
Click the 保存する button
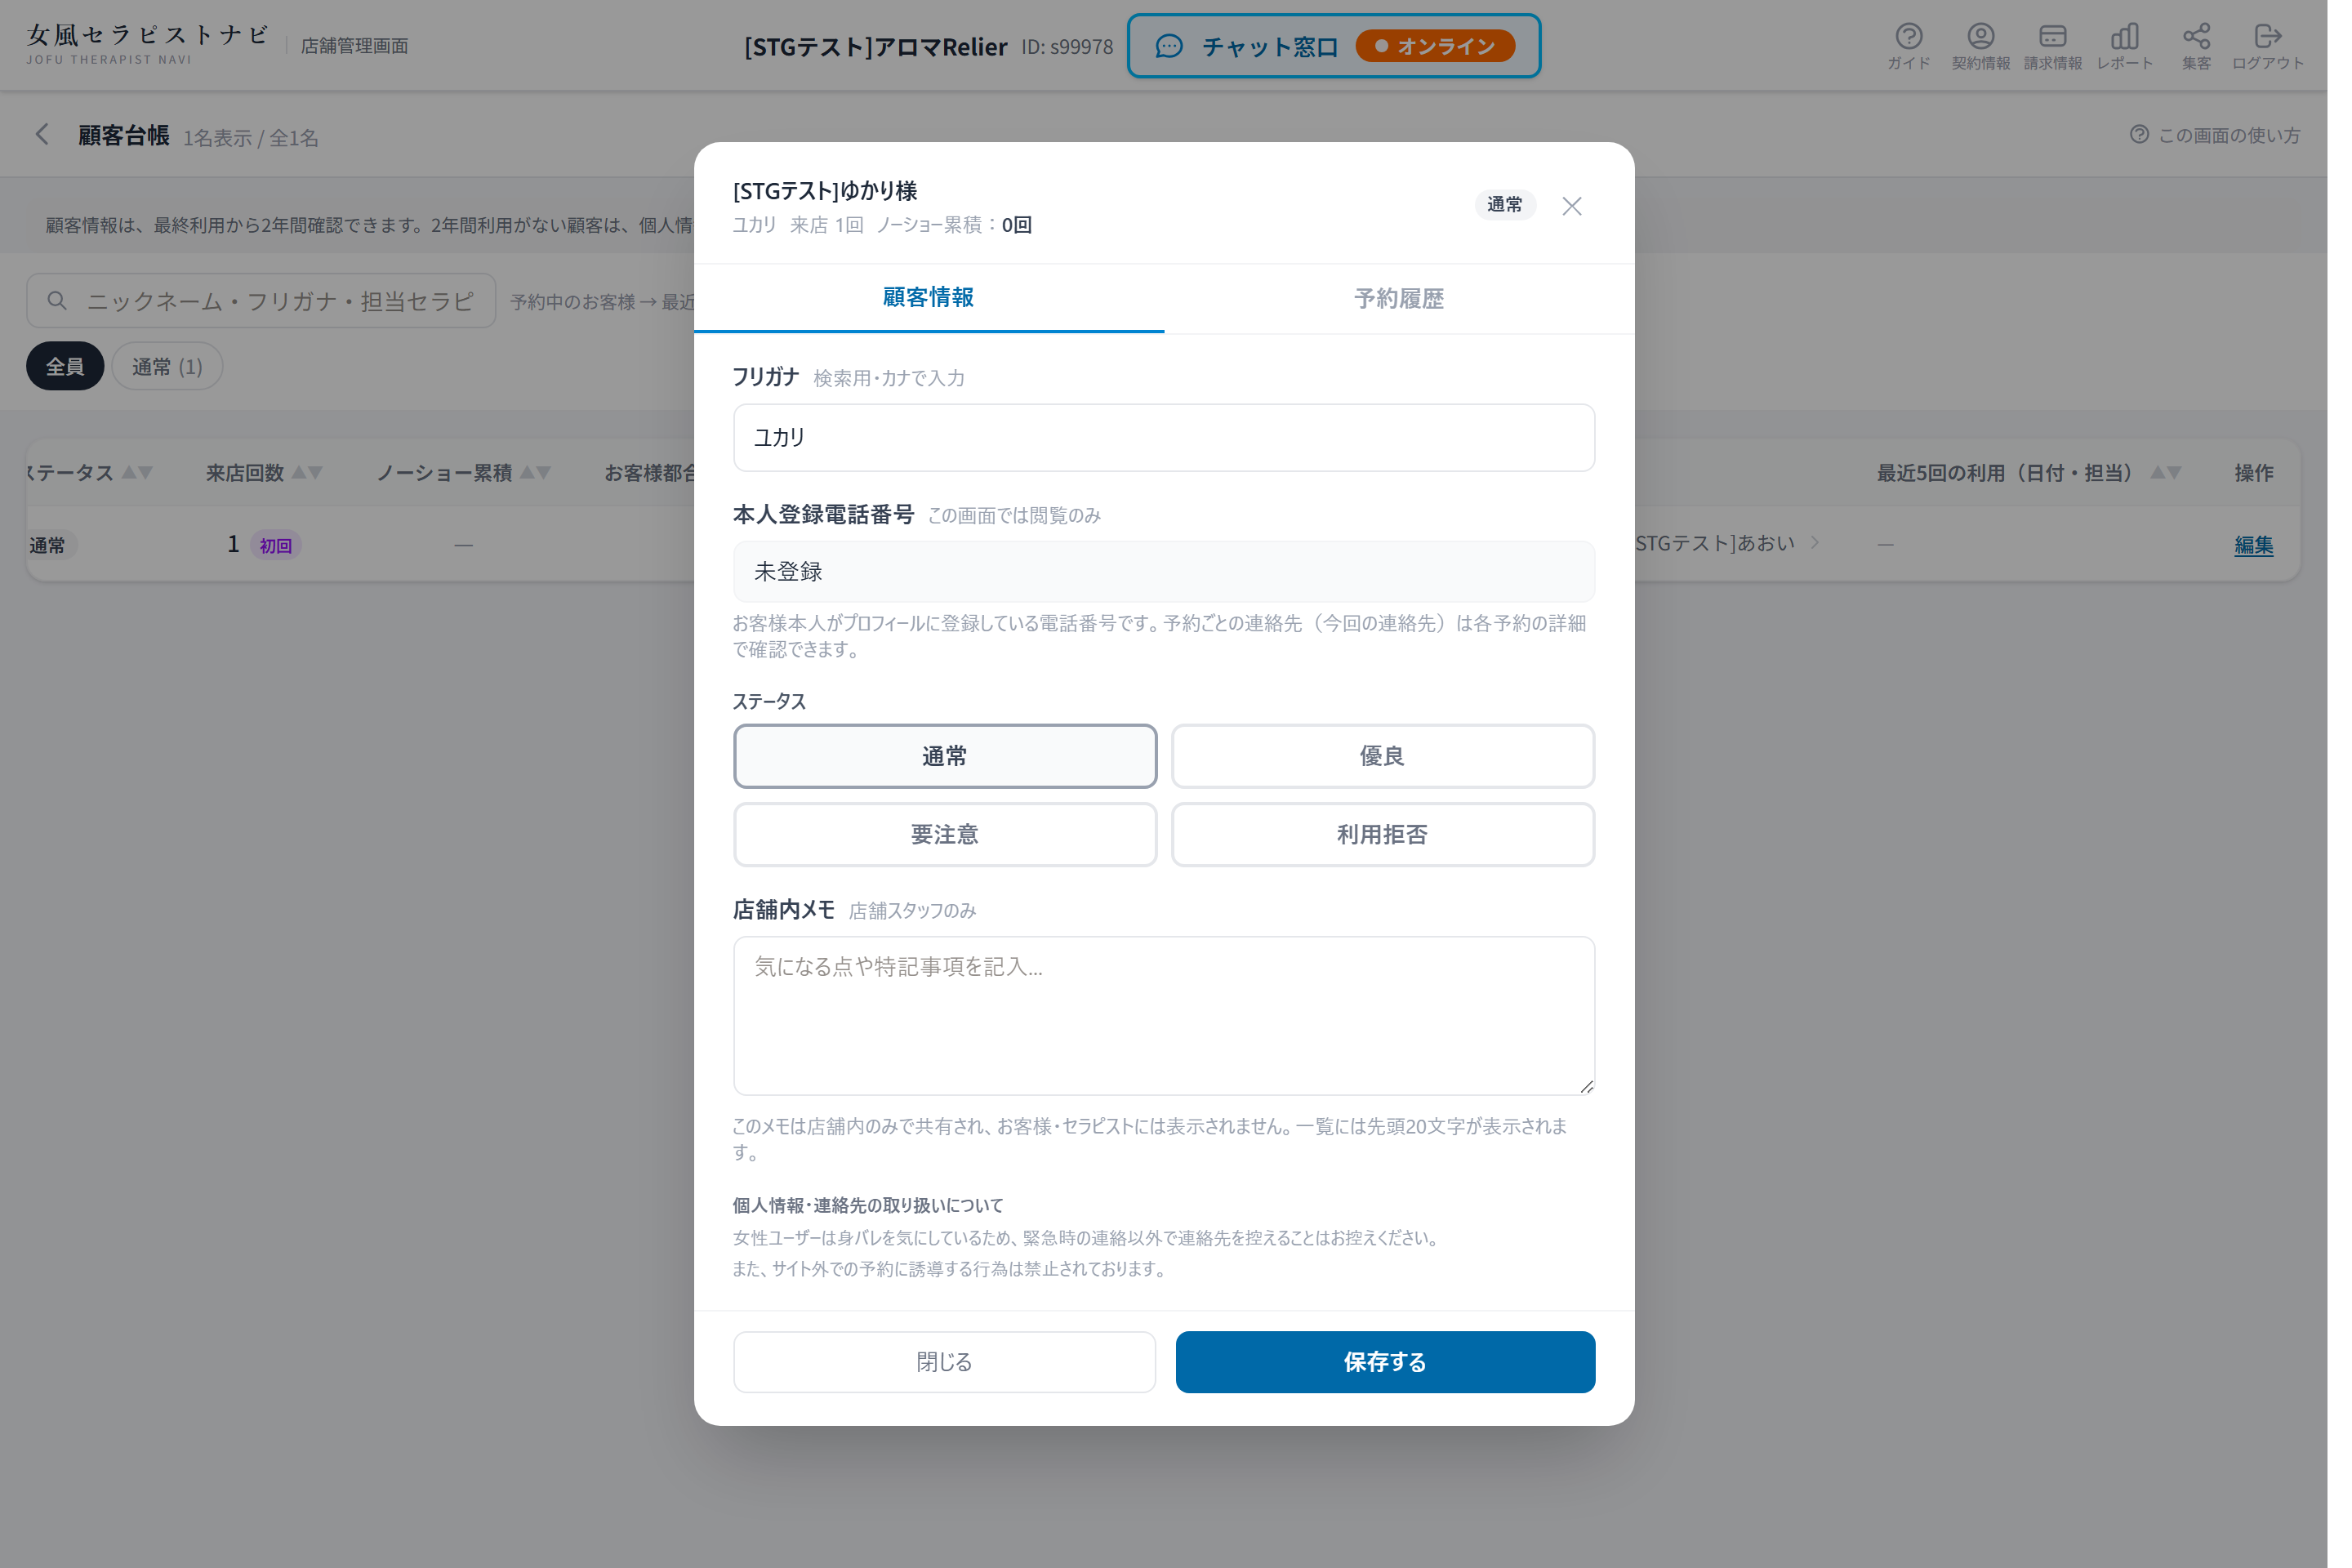click(1386, 1362)
